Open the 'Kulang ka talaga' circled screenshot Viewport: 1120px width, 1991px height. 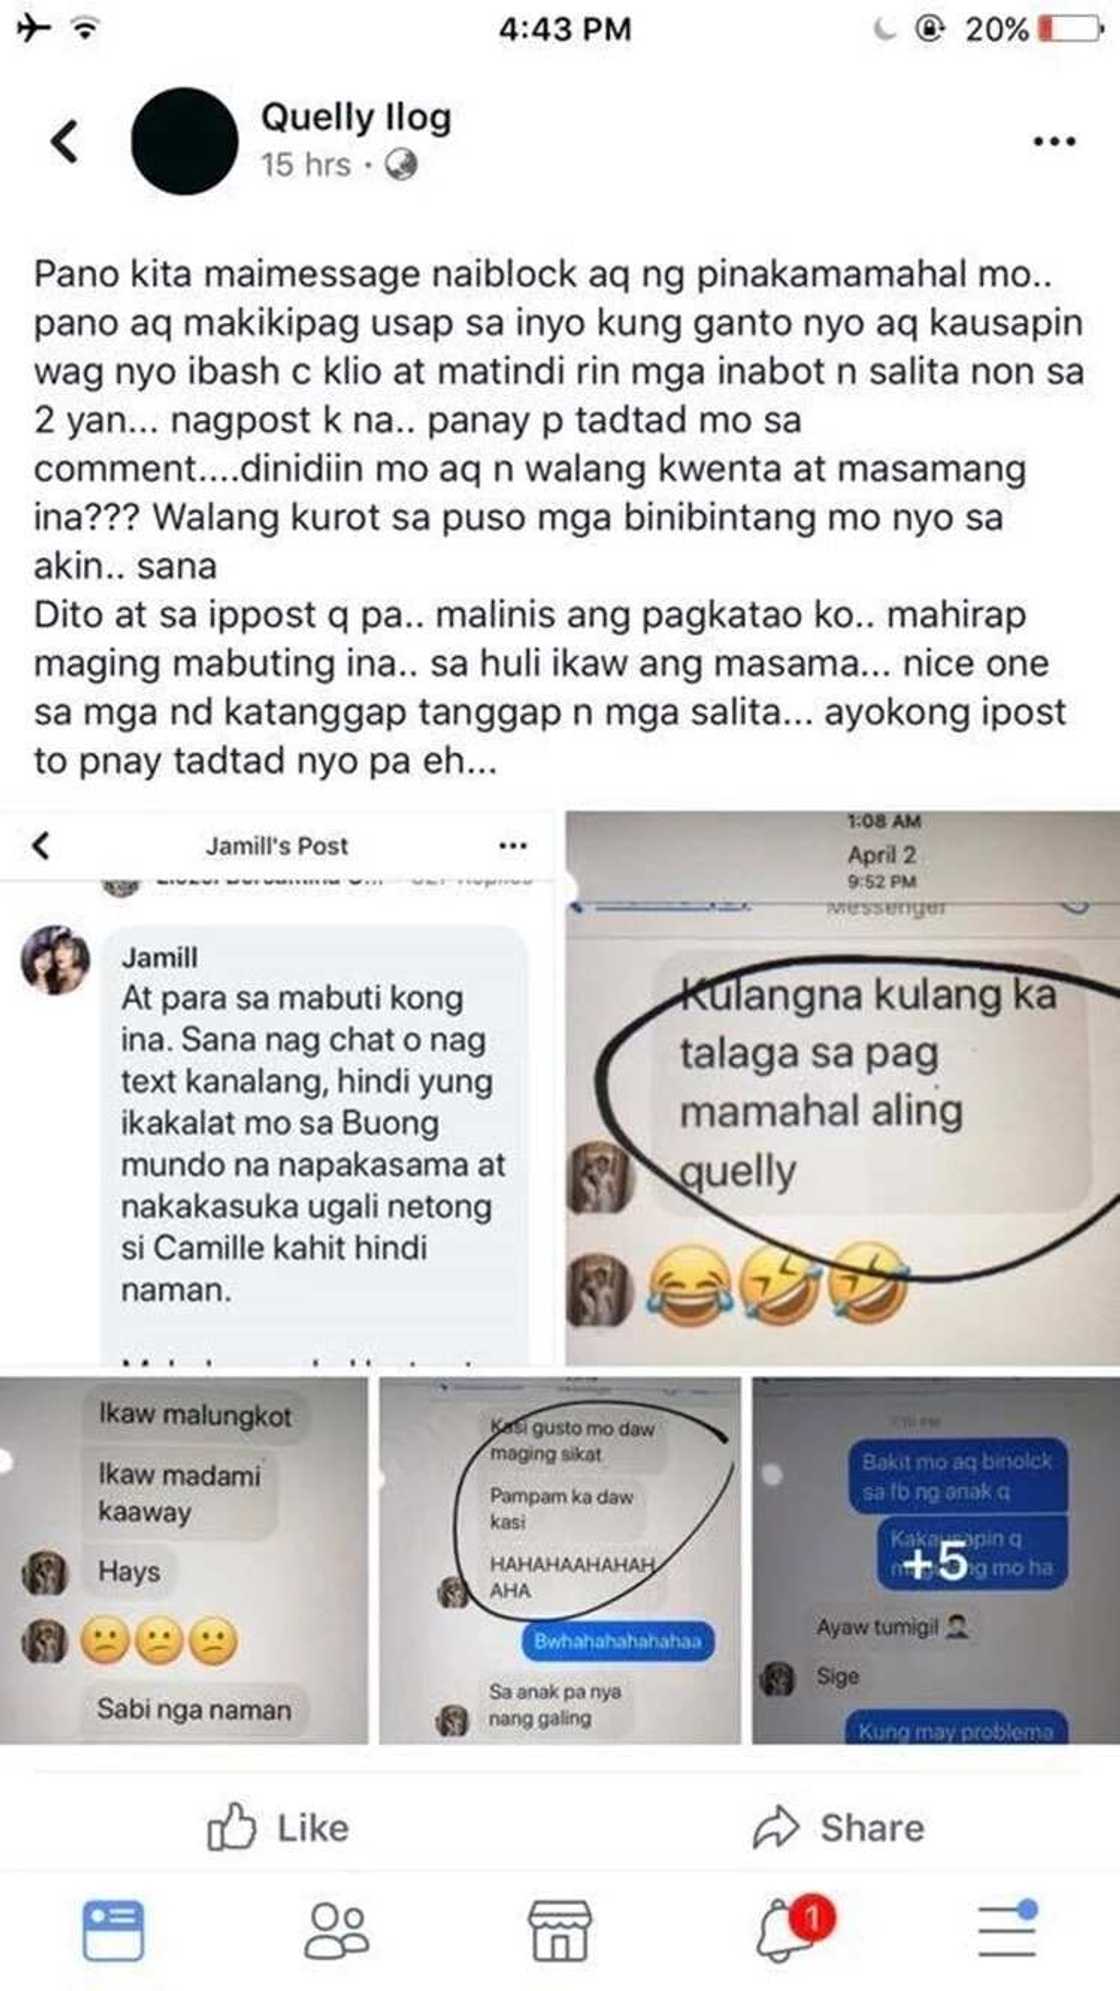pyautogui.click(x=843, y=1089)
